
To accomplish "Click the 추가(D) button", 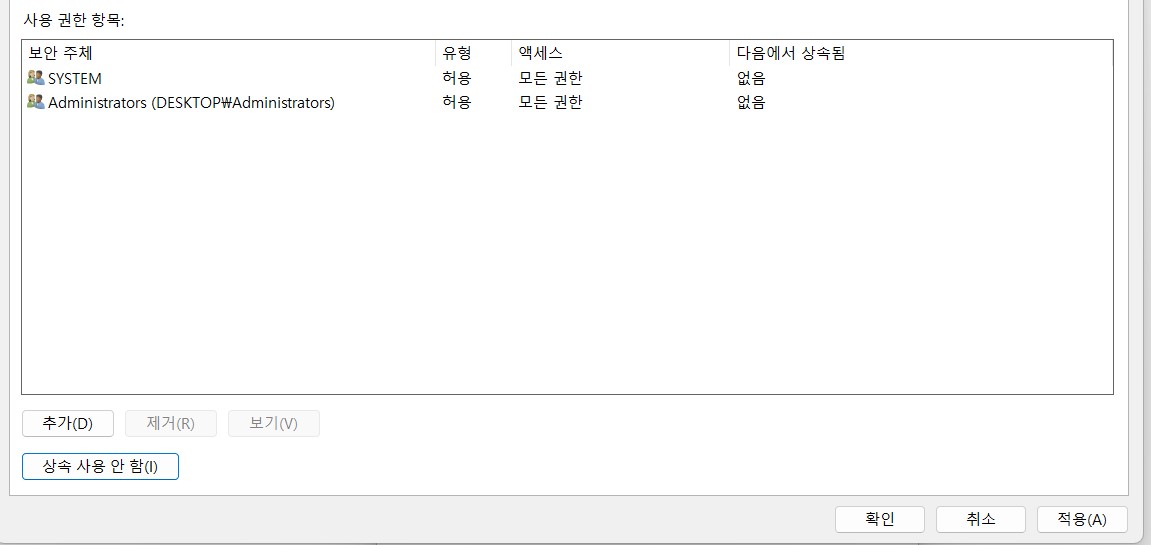I will coord(68,424).
